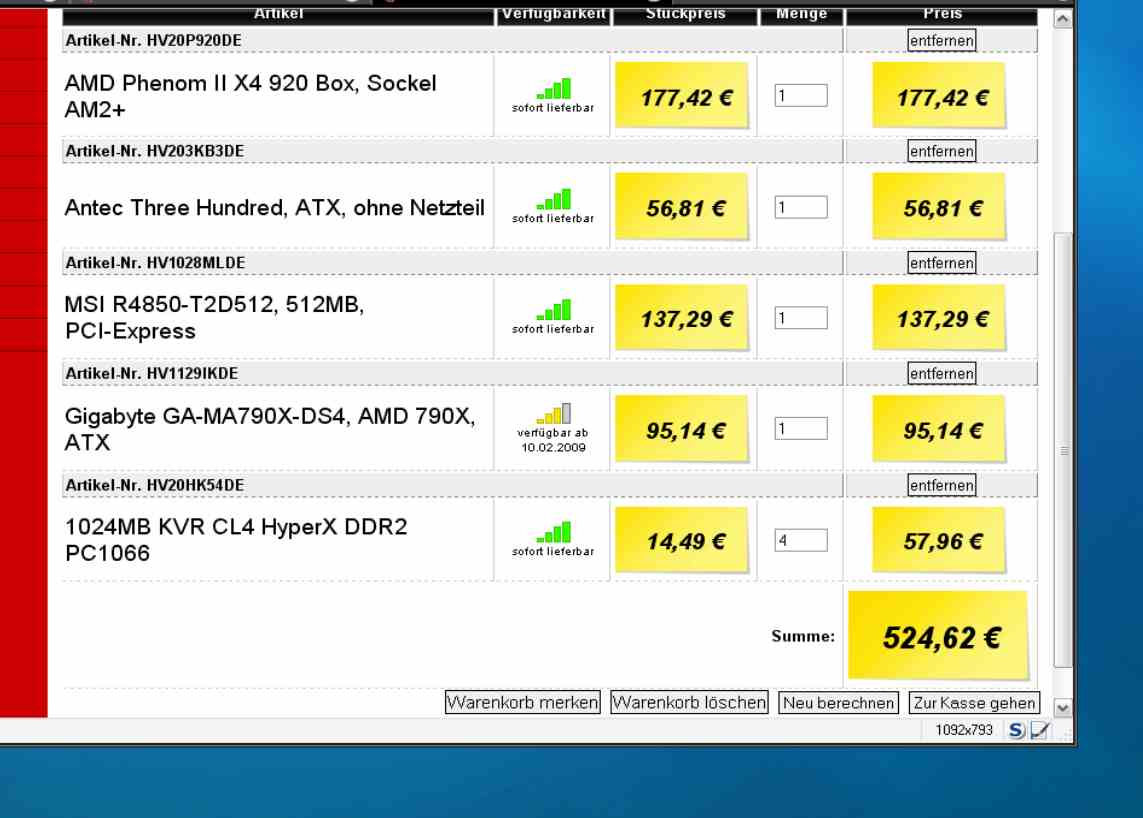Click product name MSI R4850-T2D512, 512MB
Screen dimensions: 1143x818
click(214, 318)
